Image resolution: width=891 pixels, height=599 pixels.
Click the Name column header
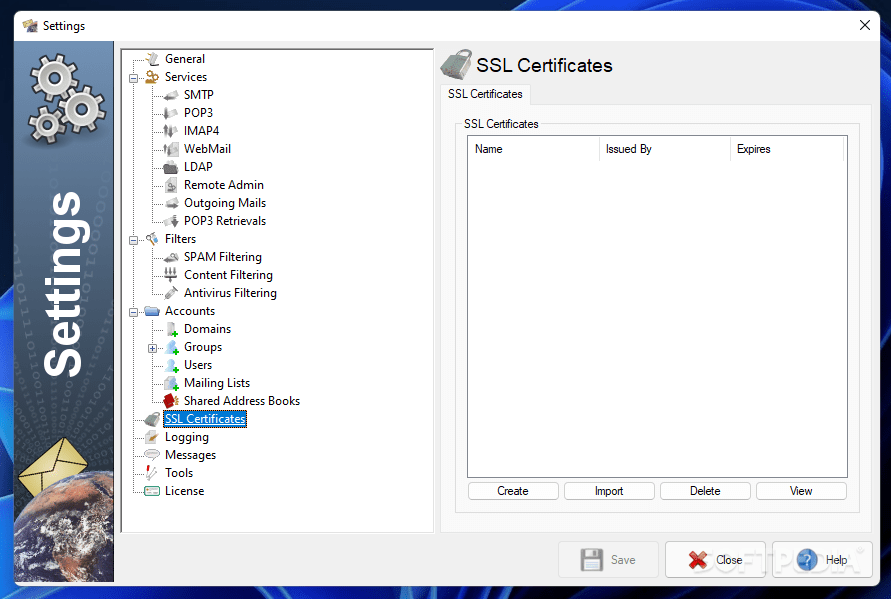(532, 148)
